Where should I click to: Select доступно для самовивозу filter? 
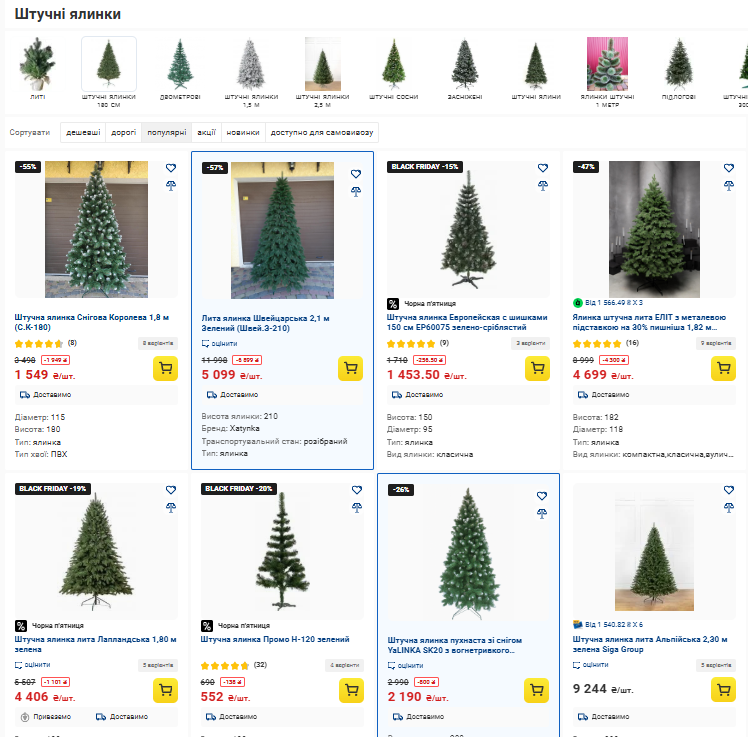coord(322,133)
